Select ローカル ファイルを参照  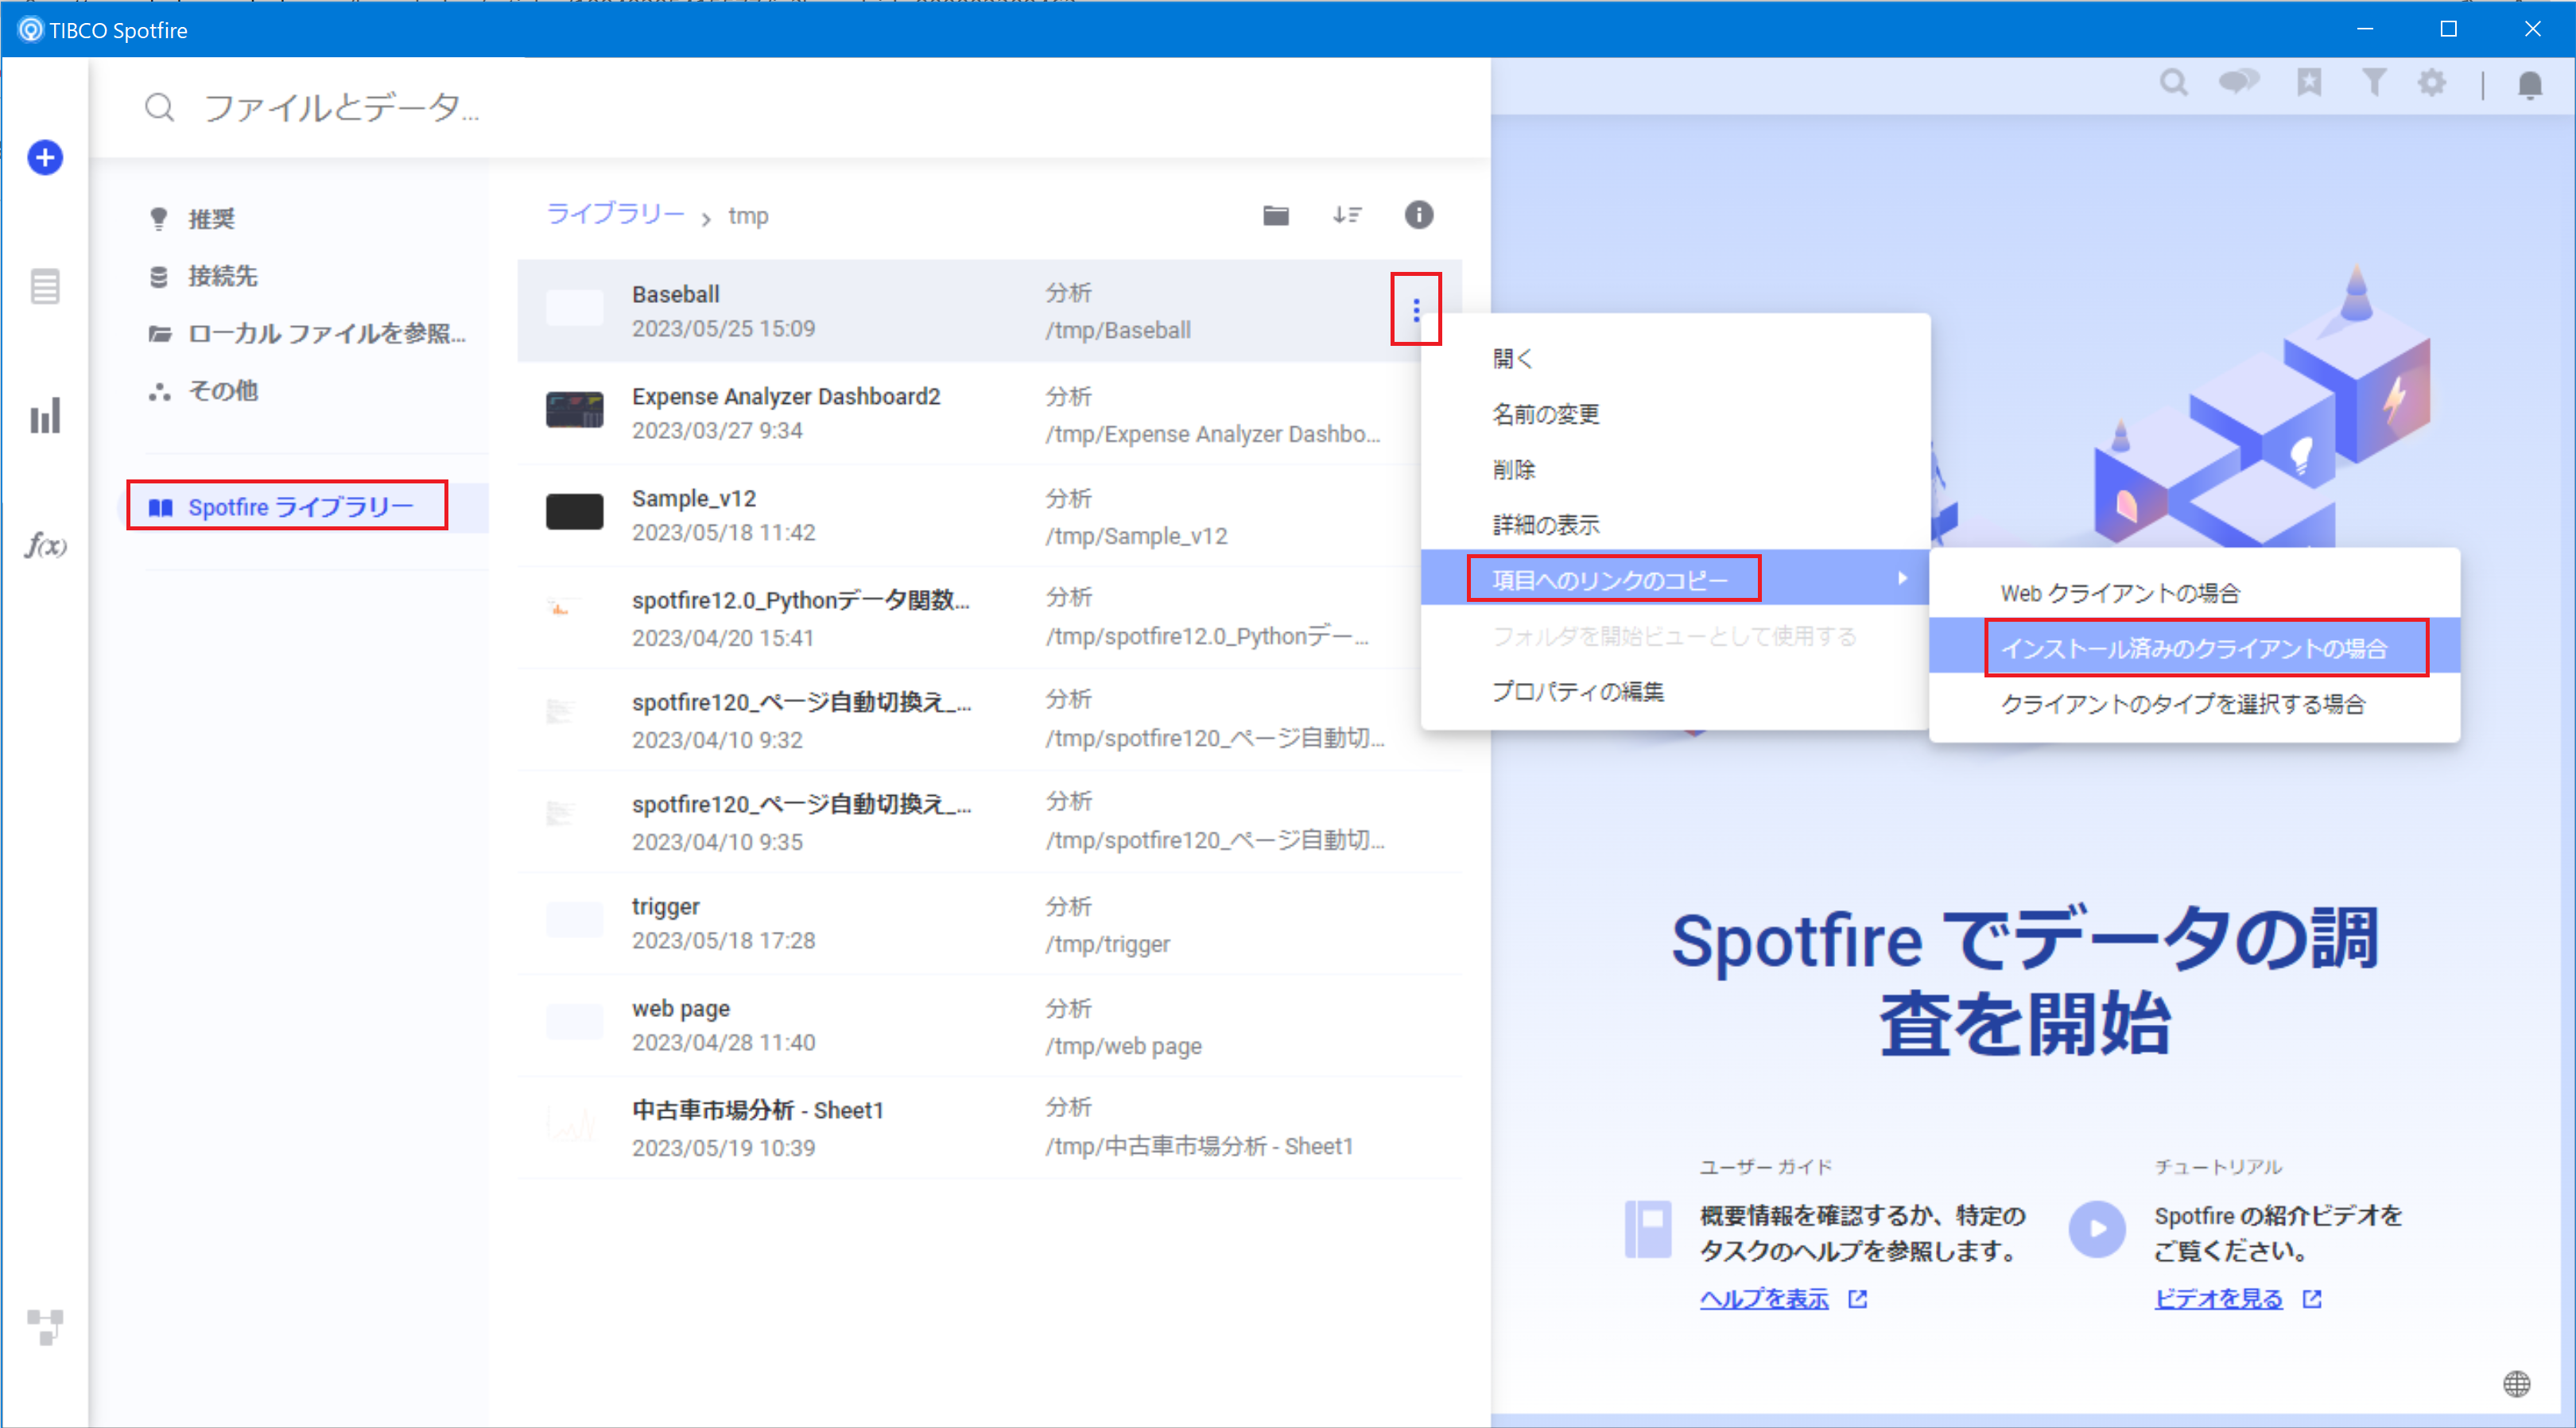pos(307,333)
